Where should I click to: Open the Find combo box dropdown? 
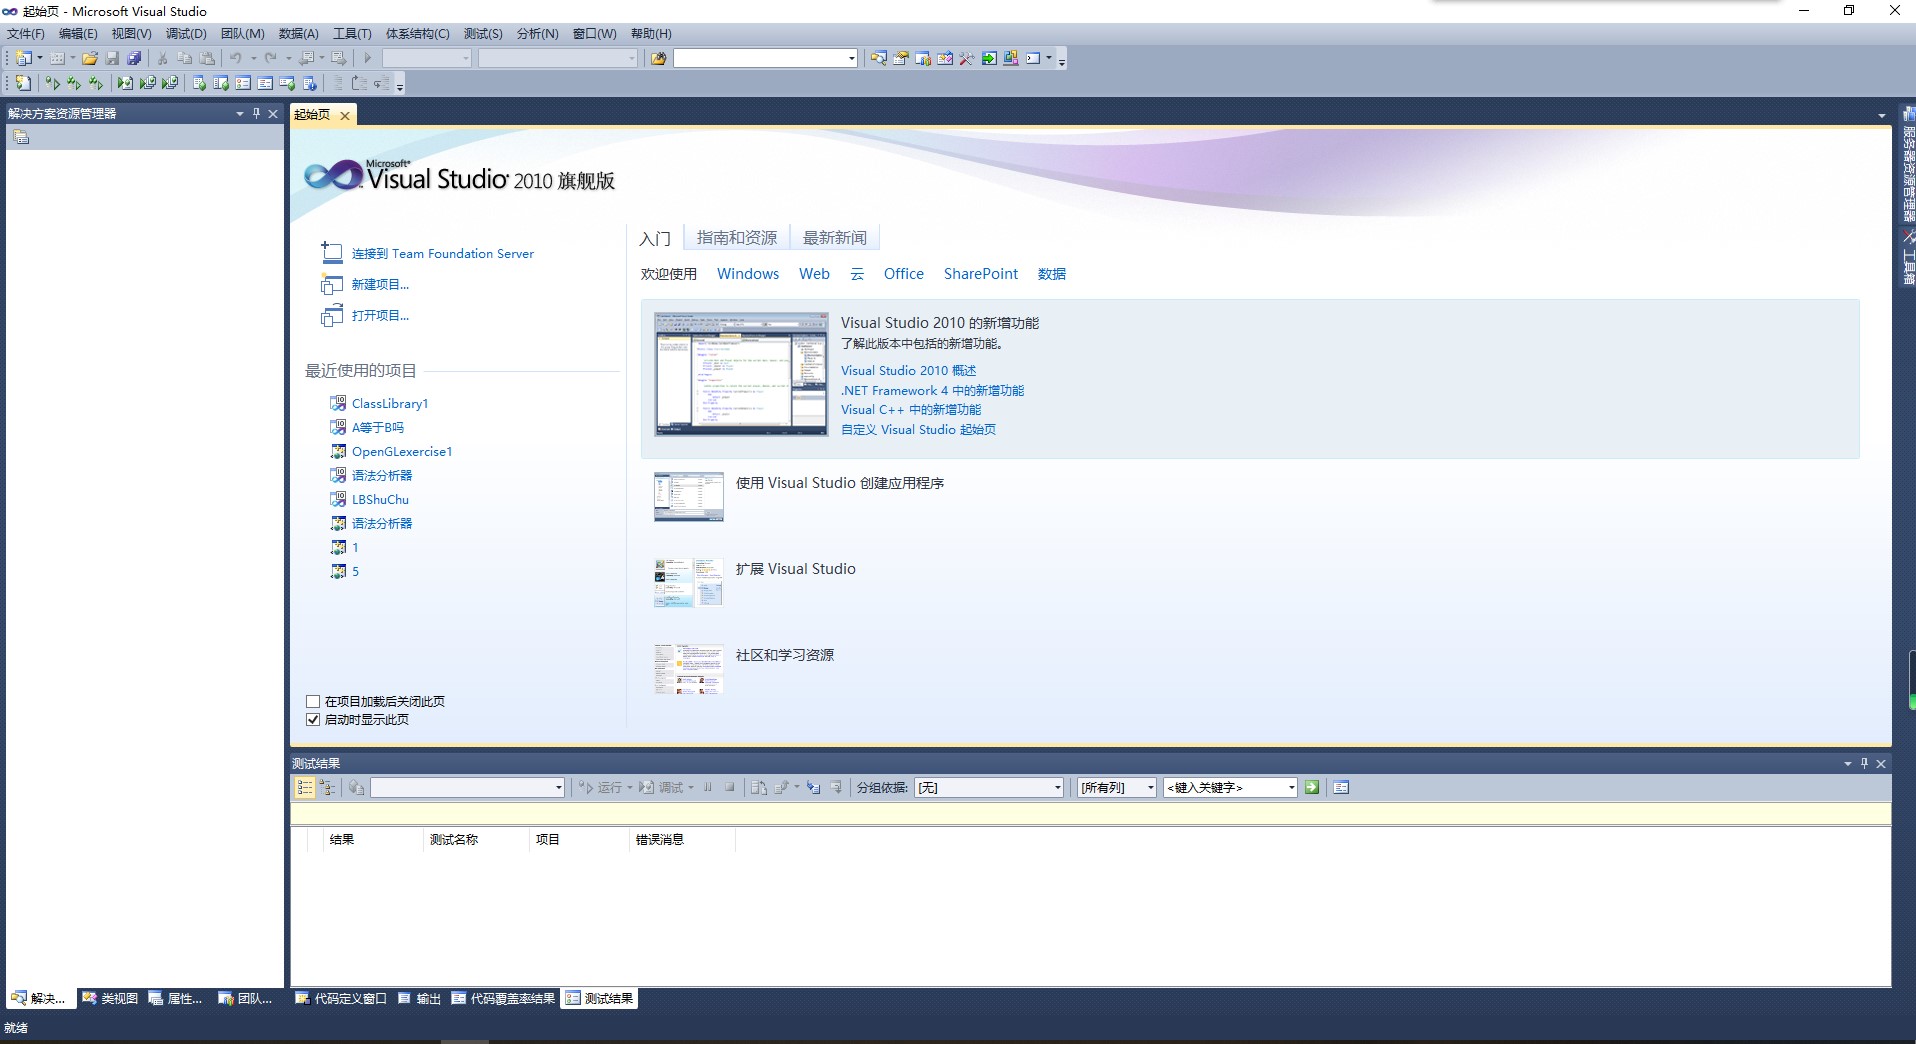coord(851,58)
